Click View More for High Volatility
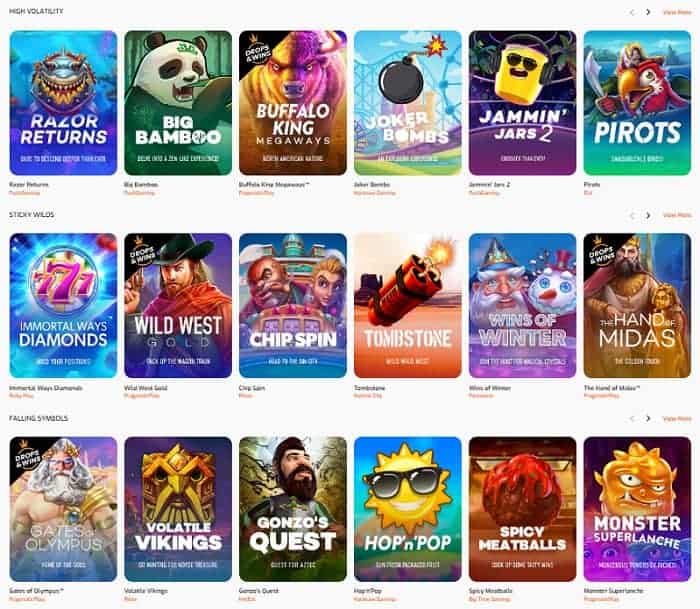Screen dimensions: 700x609 [x=677, y=12]
